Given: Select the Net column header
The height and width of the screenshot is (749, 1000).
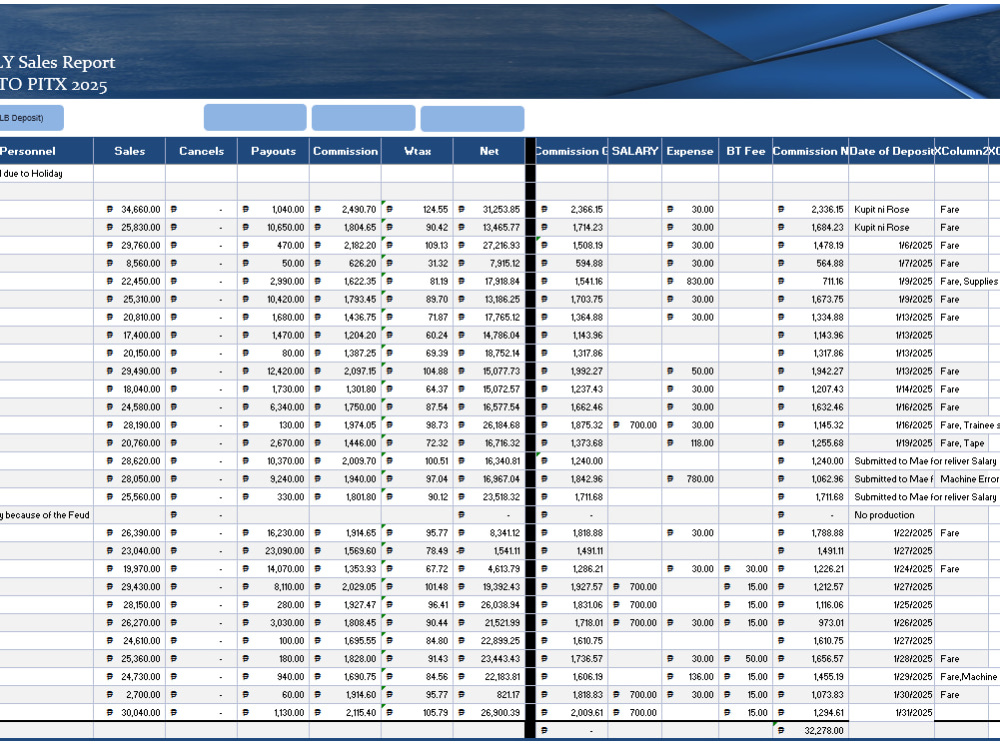Looking at the screenshot, I should click(x=489, y=151).
